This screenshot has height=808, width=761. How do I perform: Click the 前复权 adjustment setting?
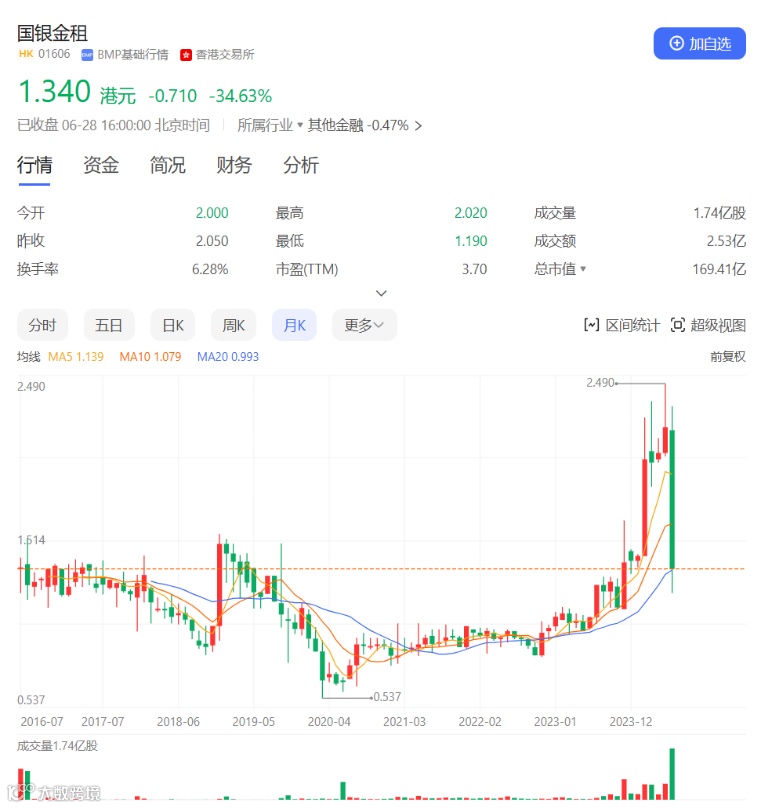pos(728,357)
